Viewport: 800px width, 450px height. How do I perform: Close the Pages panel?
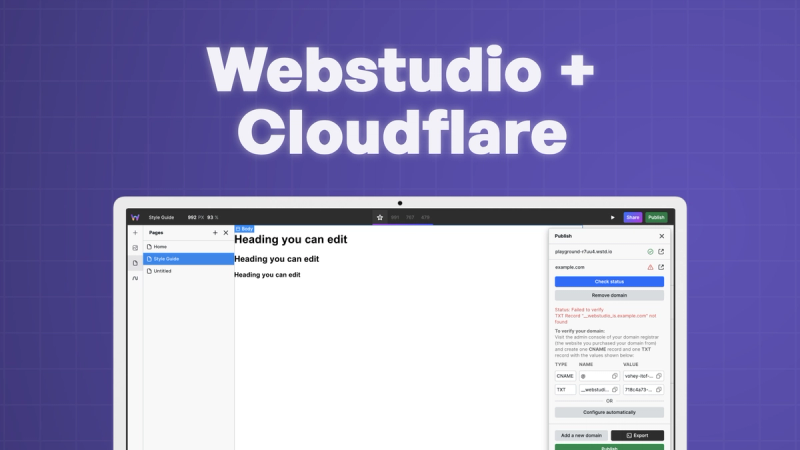point(226,233)
